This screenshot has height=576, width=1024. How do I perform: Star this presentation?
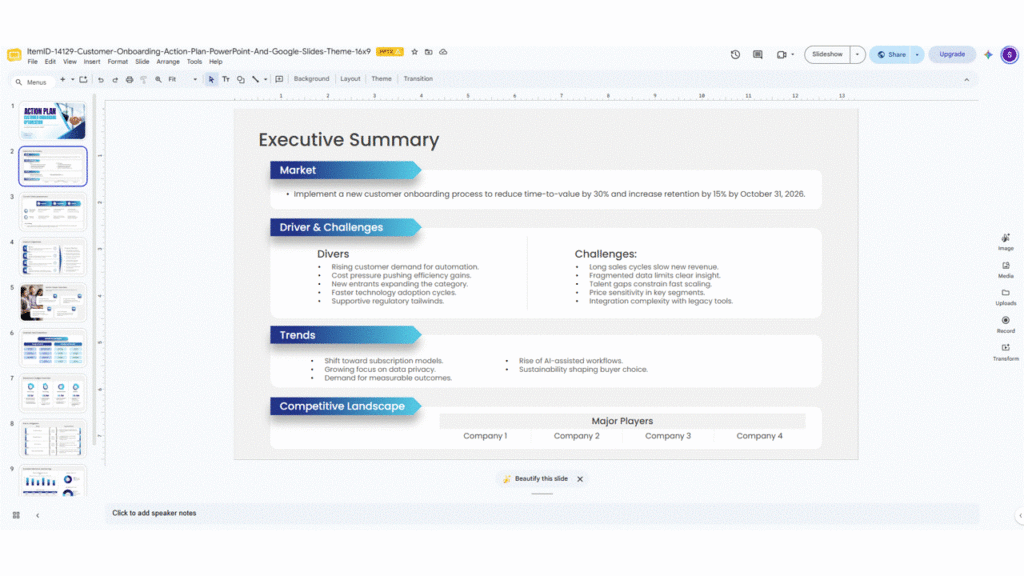(x=414, y=52)
